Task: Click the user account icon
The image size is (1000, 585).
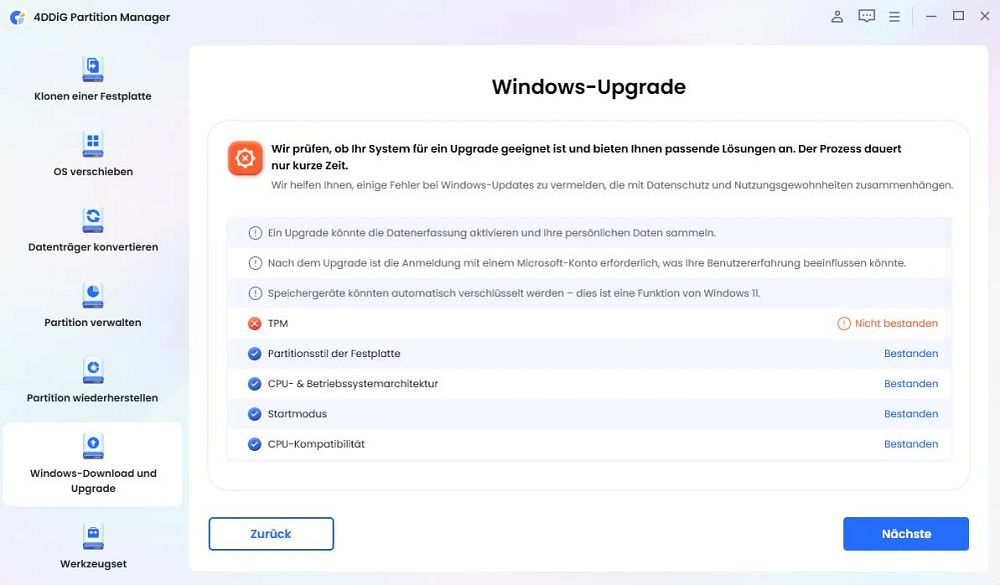Action: pos(837,17)
